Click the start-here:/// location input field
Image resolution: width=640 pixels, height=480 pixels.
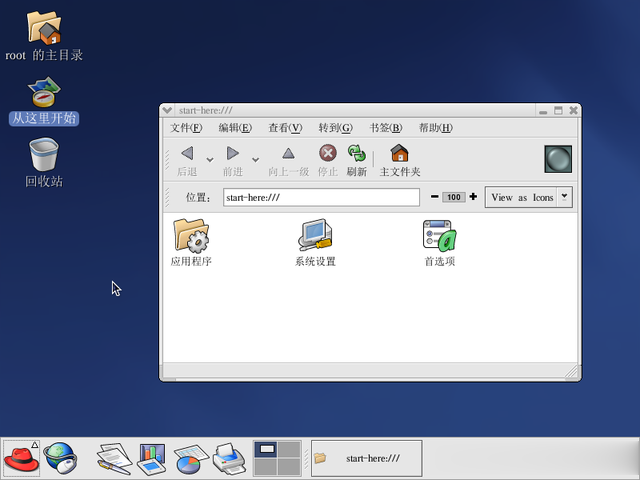(x=321, y=198)
